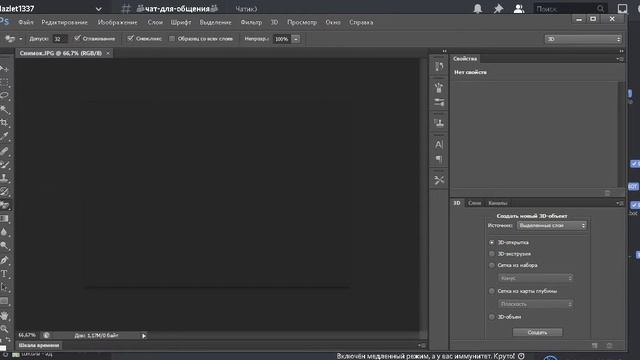Close the Снимок.JPG document tab
Screen dimensions: 640x360
(108, 53)
